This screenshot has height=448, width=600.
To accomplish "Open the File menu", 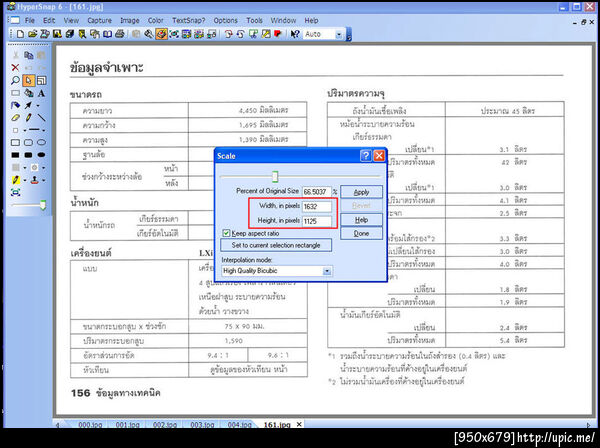I will (29, 21).
